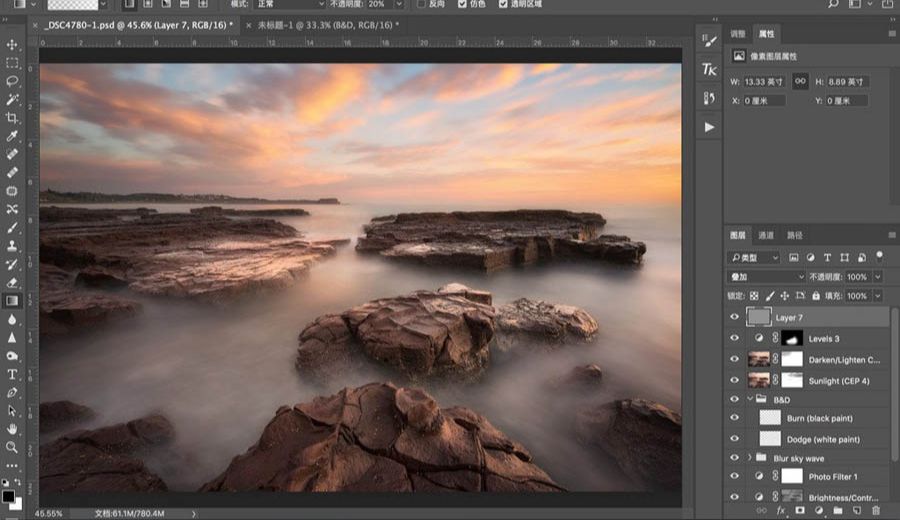Select the Rectangular Marquee tool
Viewport: 900px width, 520px height.
coord(11,63)
